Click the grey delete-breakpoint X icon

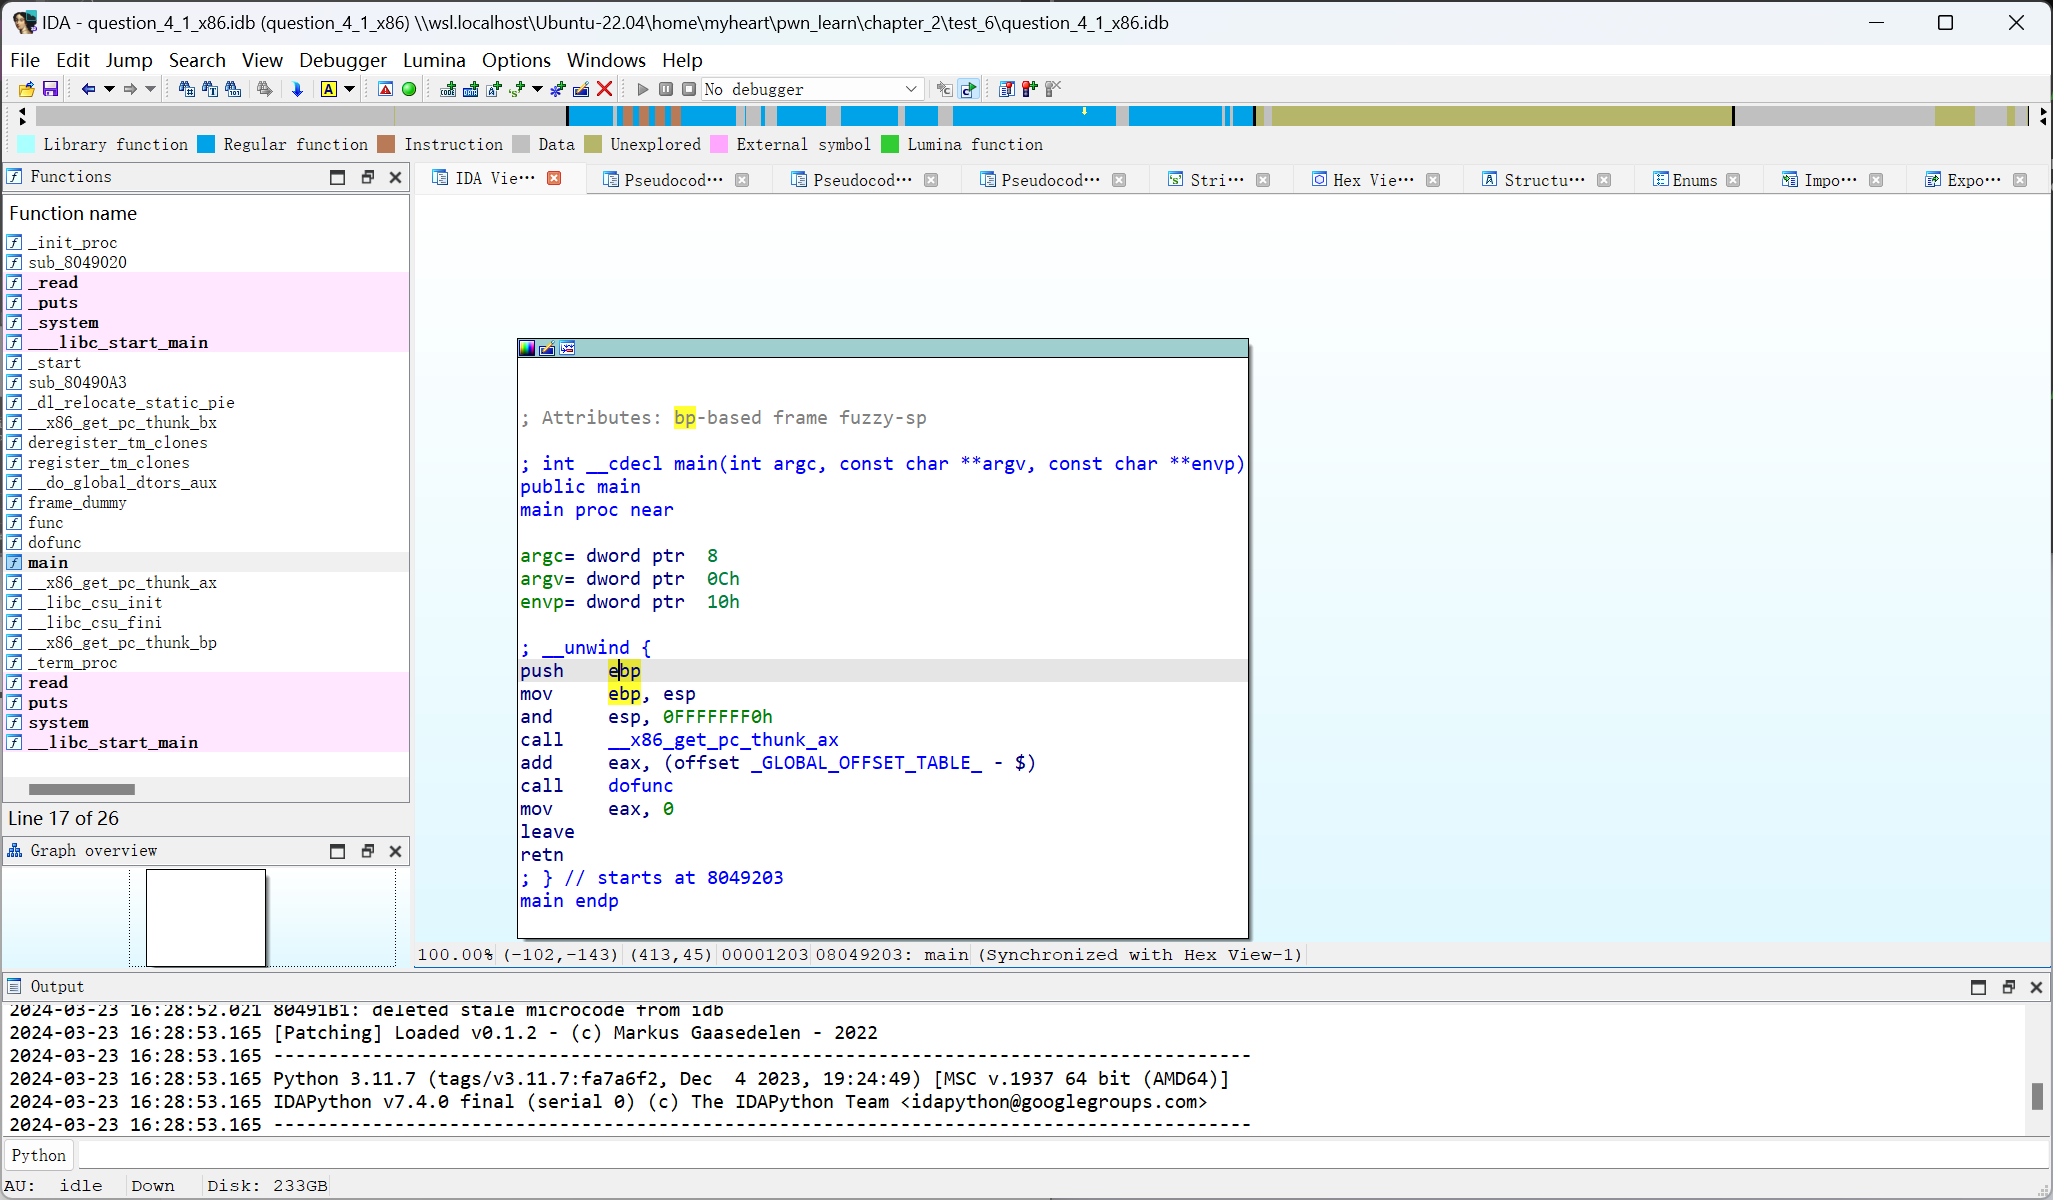point(1052,89)
